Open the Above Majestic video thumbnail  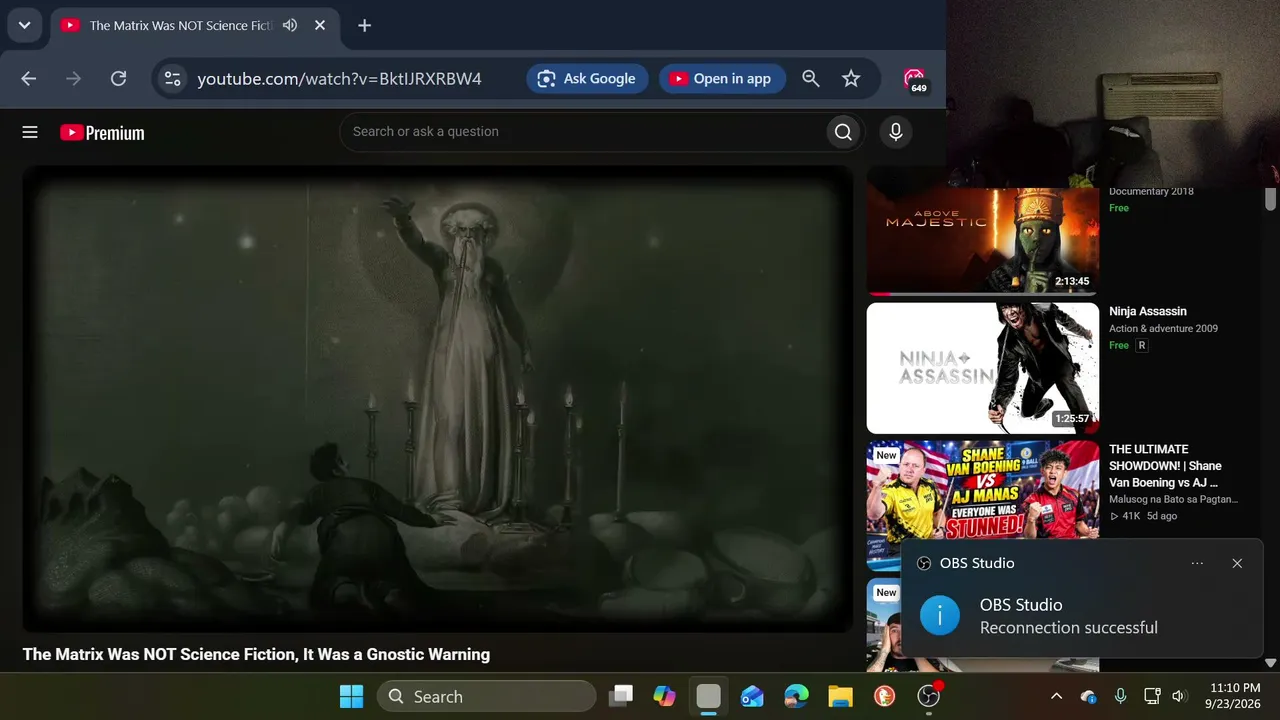point(983,240)
